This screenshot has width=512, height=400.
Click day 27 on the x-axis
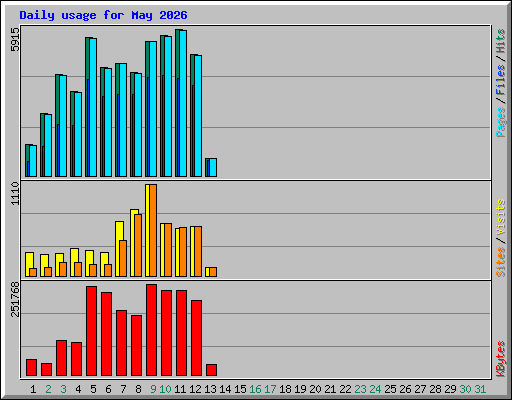pyautogui.click(x=420, y=389)
